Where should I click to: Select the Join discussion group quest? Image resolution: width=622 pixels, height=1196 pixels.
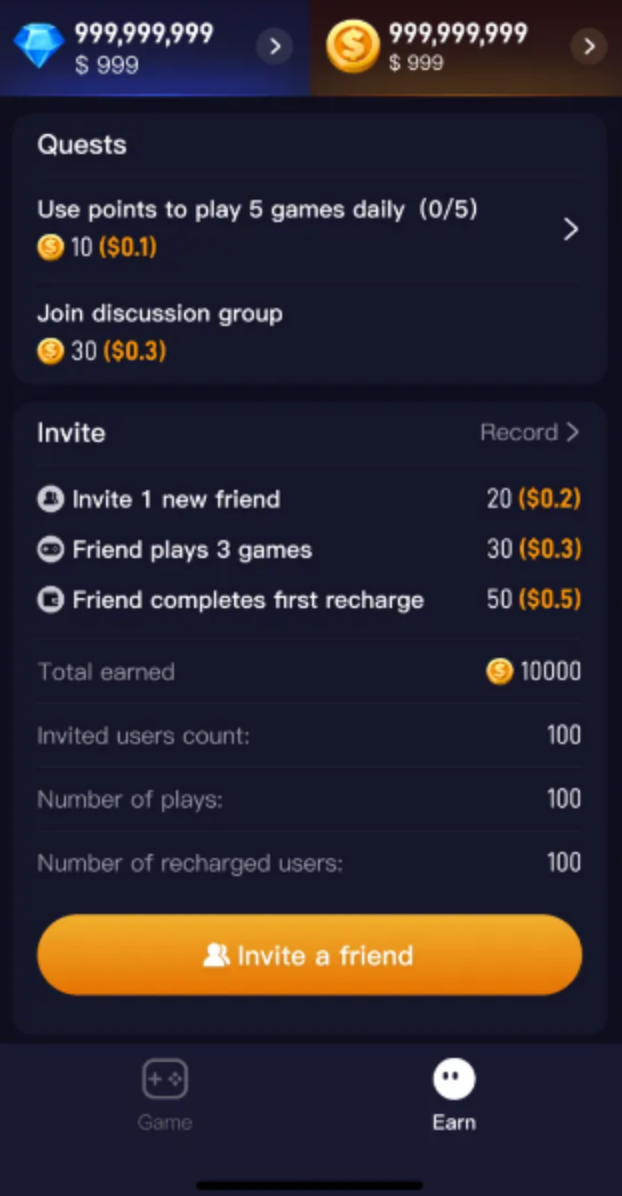coord(160,314)
